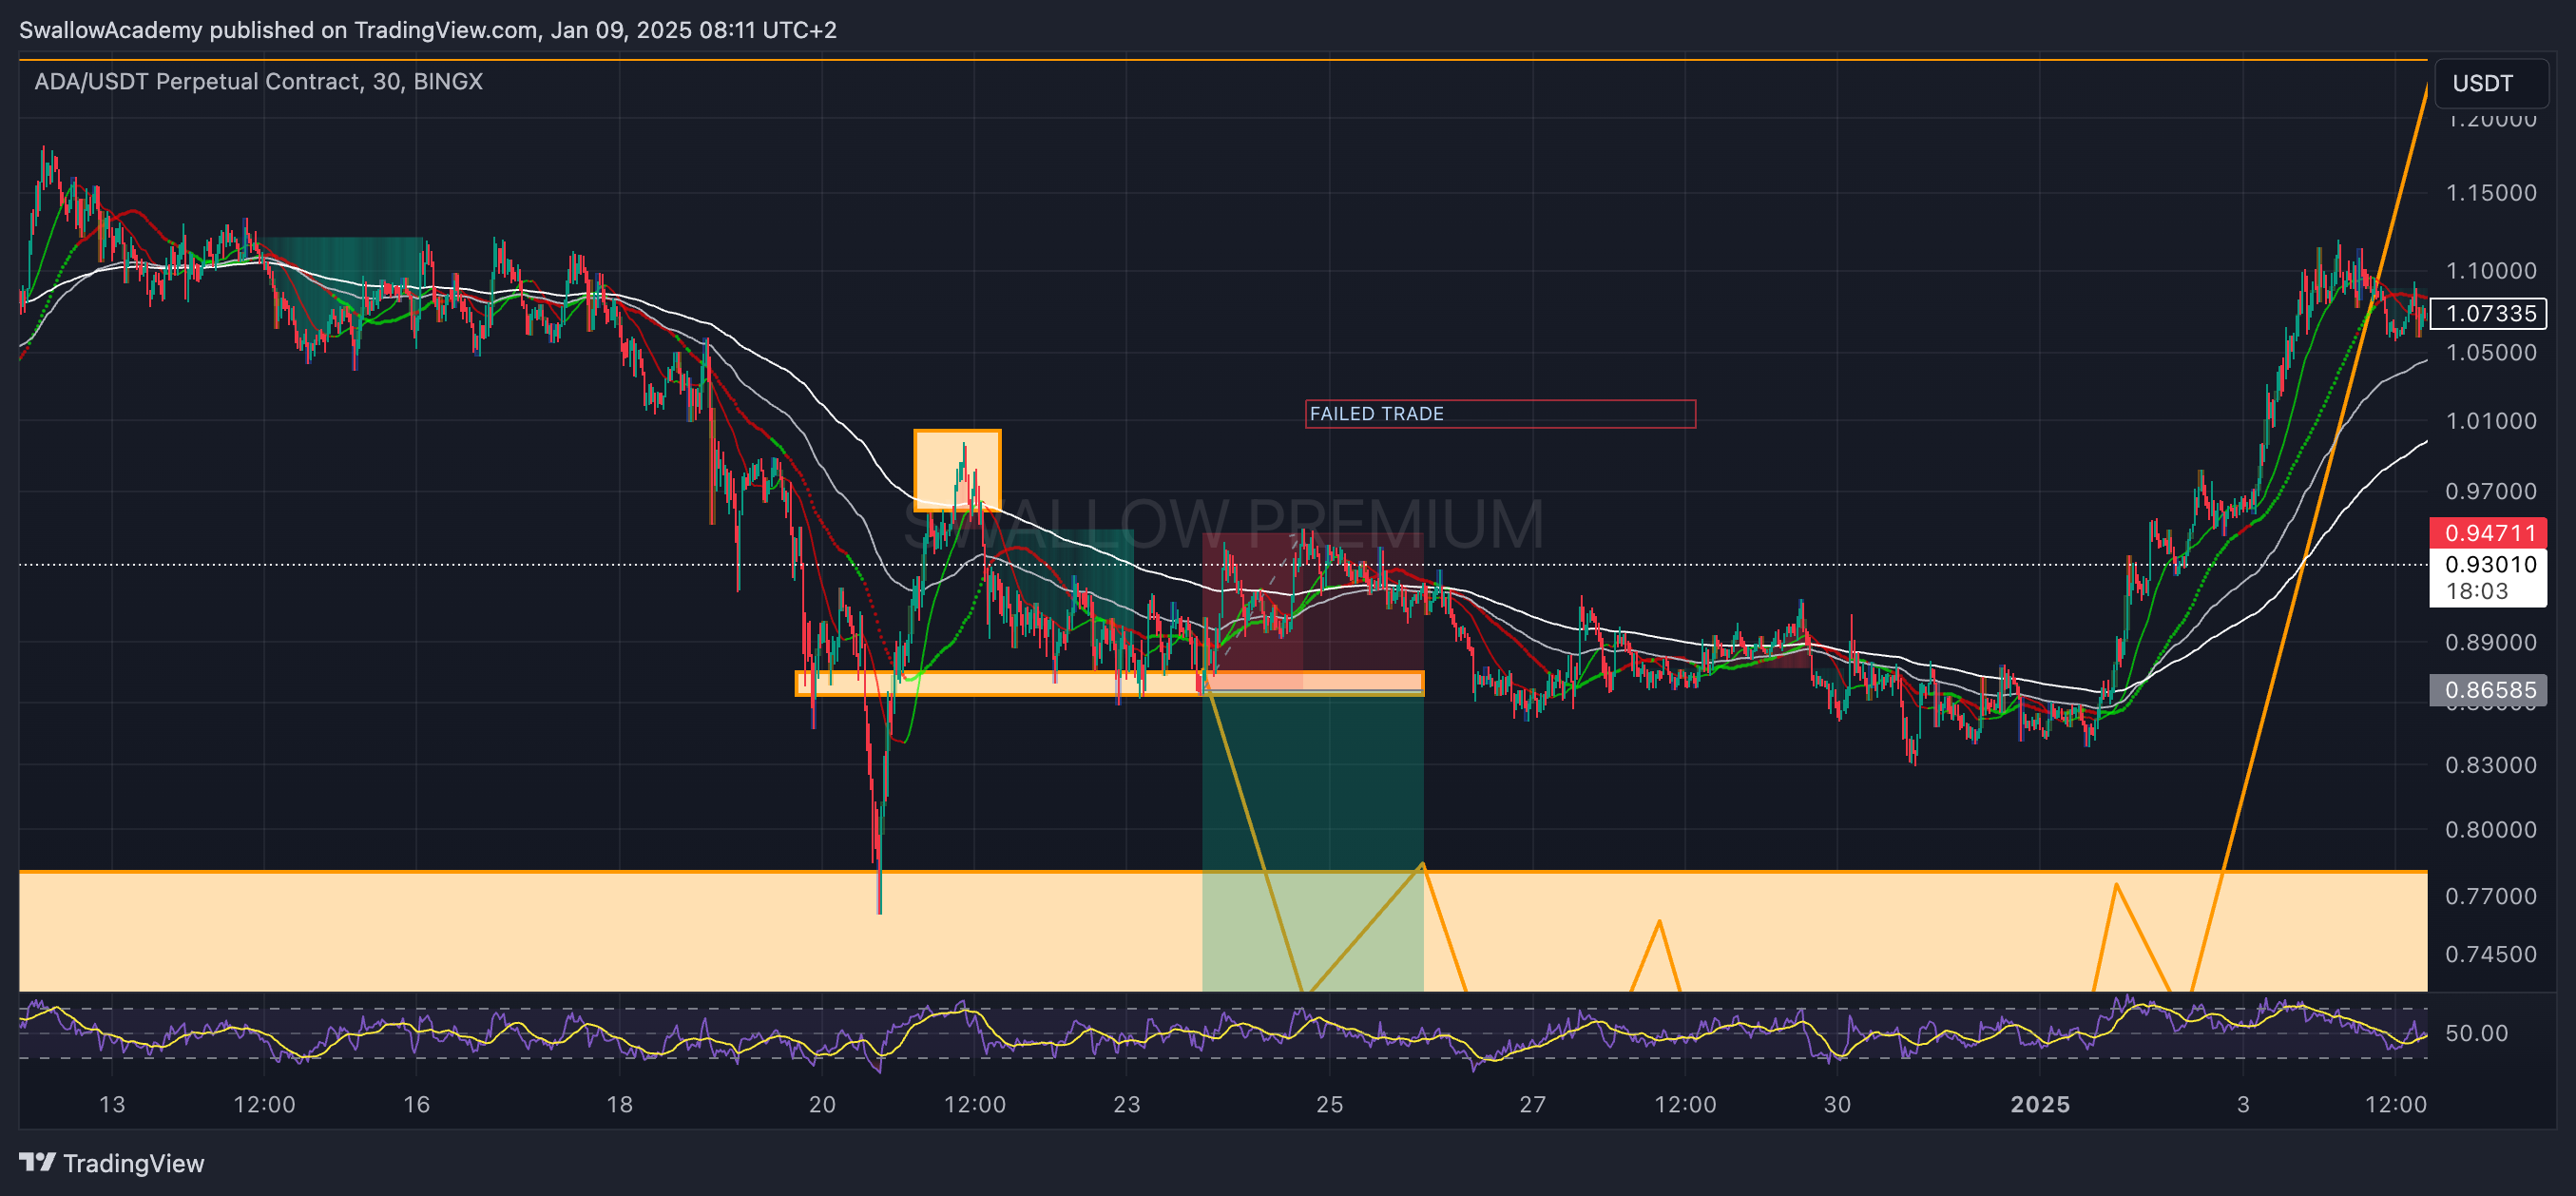Click the date label 23 on time axis
Screen dimensions: 2576x1196
click(x=1127, y=1104)
